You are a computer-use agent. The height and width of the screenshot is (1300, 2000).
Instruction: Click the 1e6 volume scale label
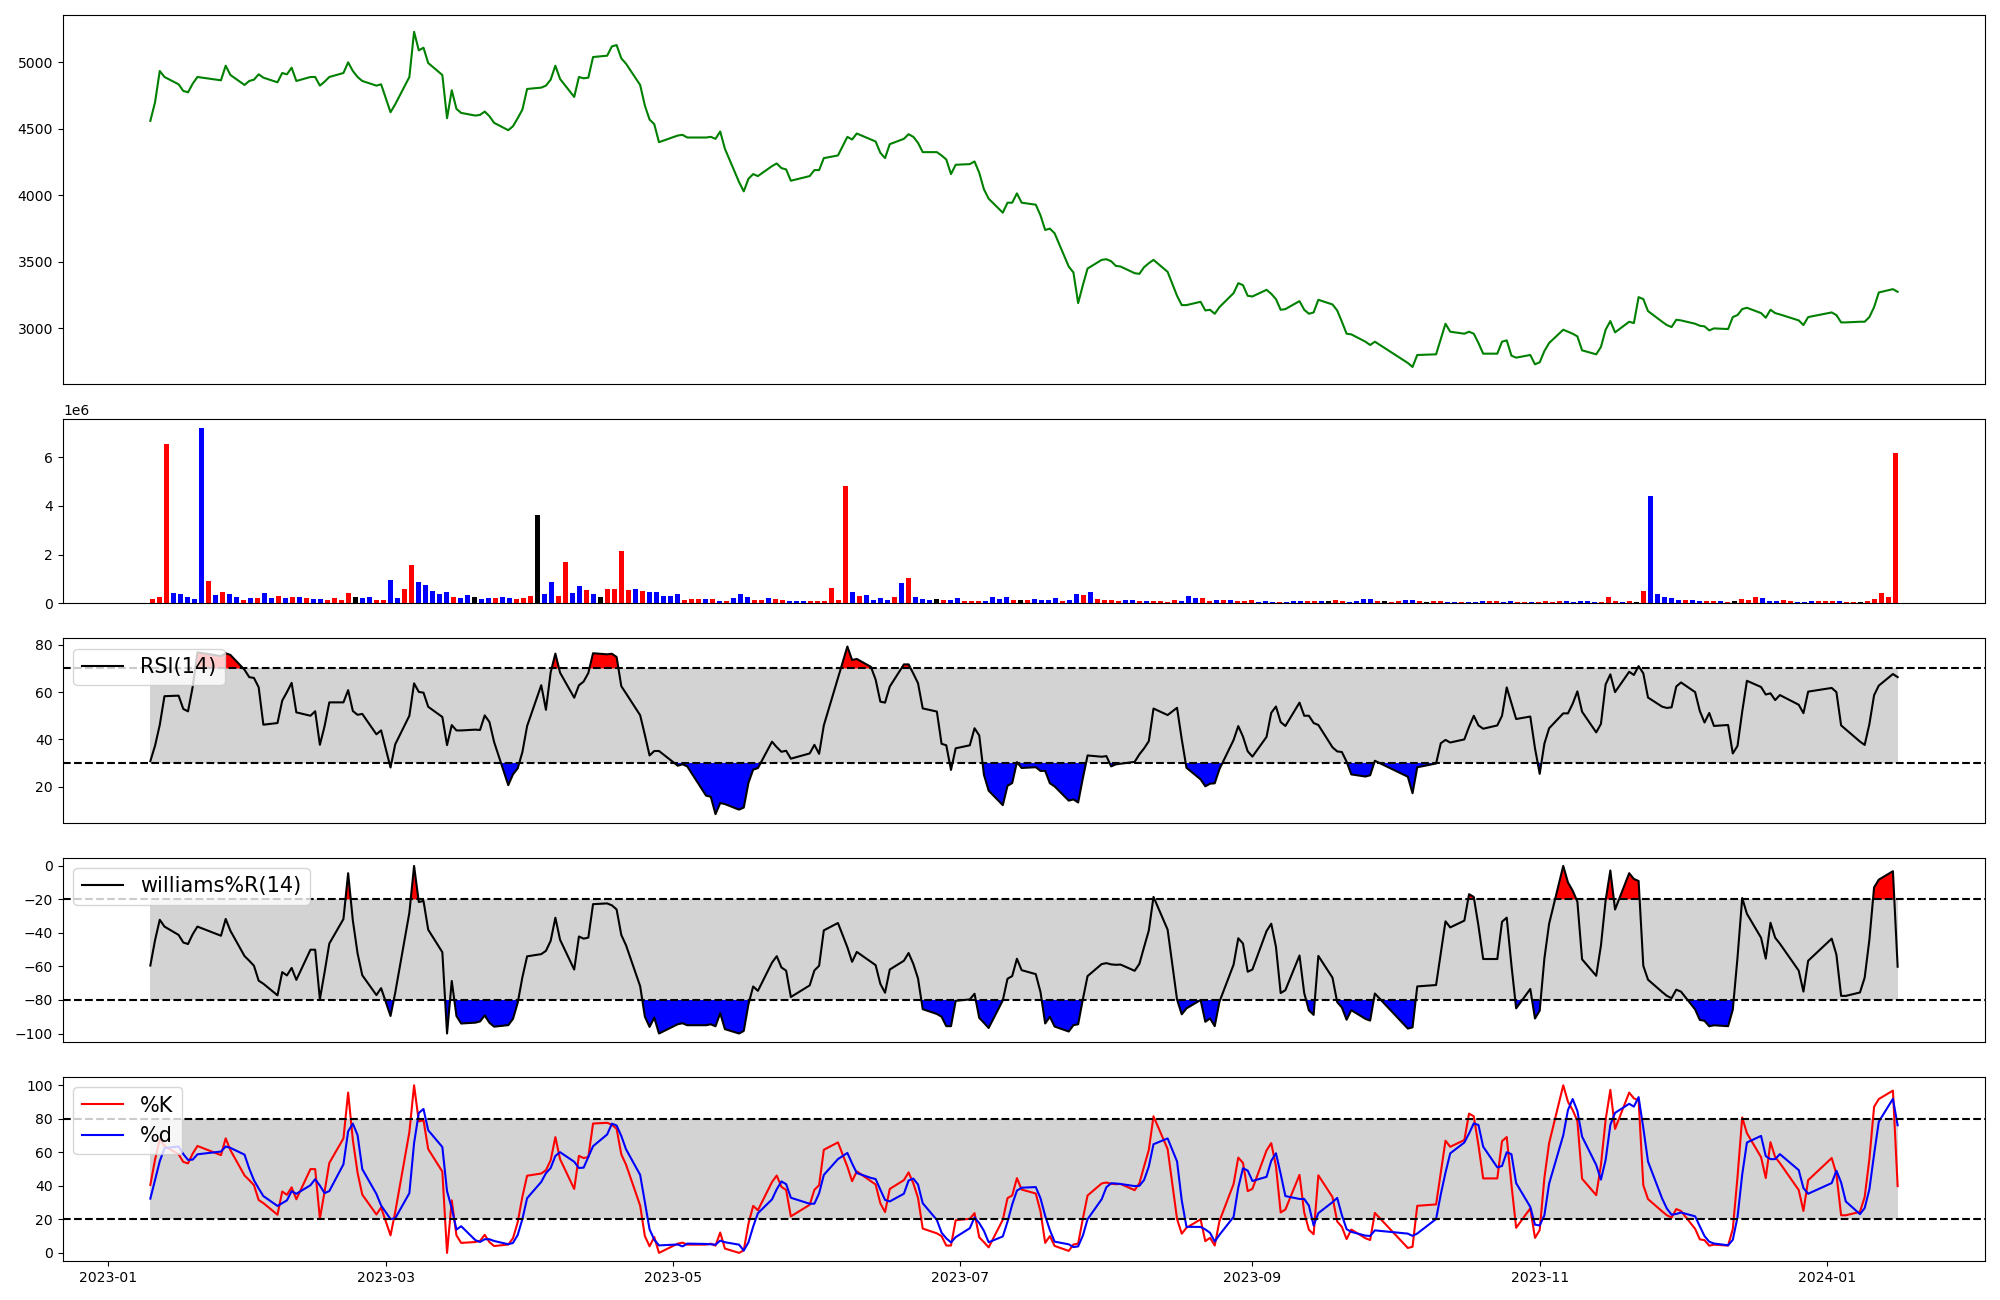pos(77,411)
